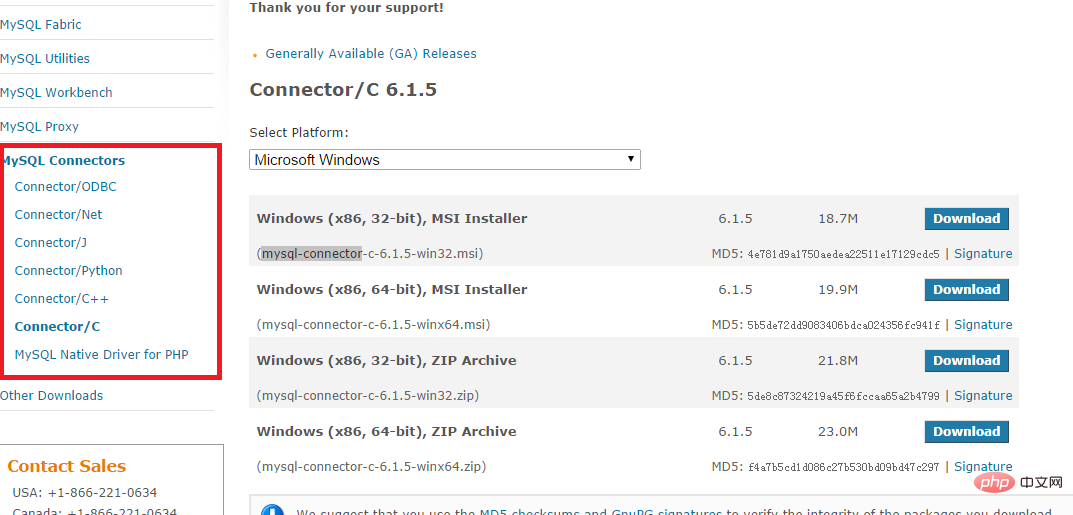Open Signature for win32.zip file
The height and width of the screenshot is (515, 1073).
[983, 396]
